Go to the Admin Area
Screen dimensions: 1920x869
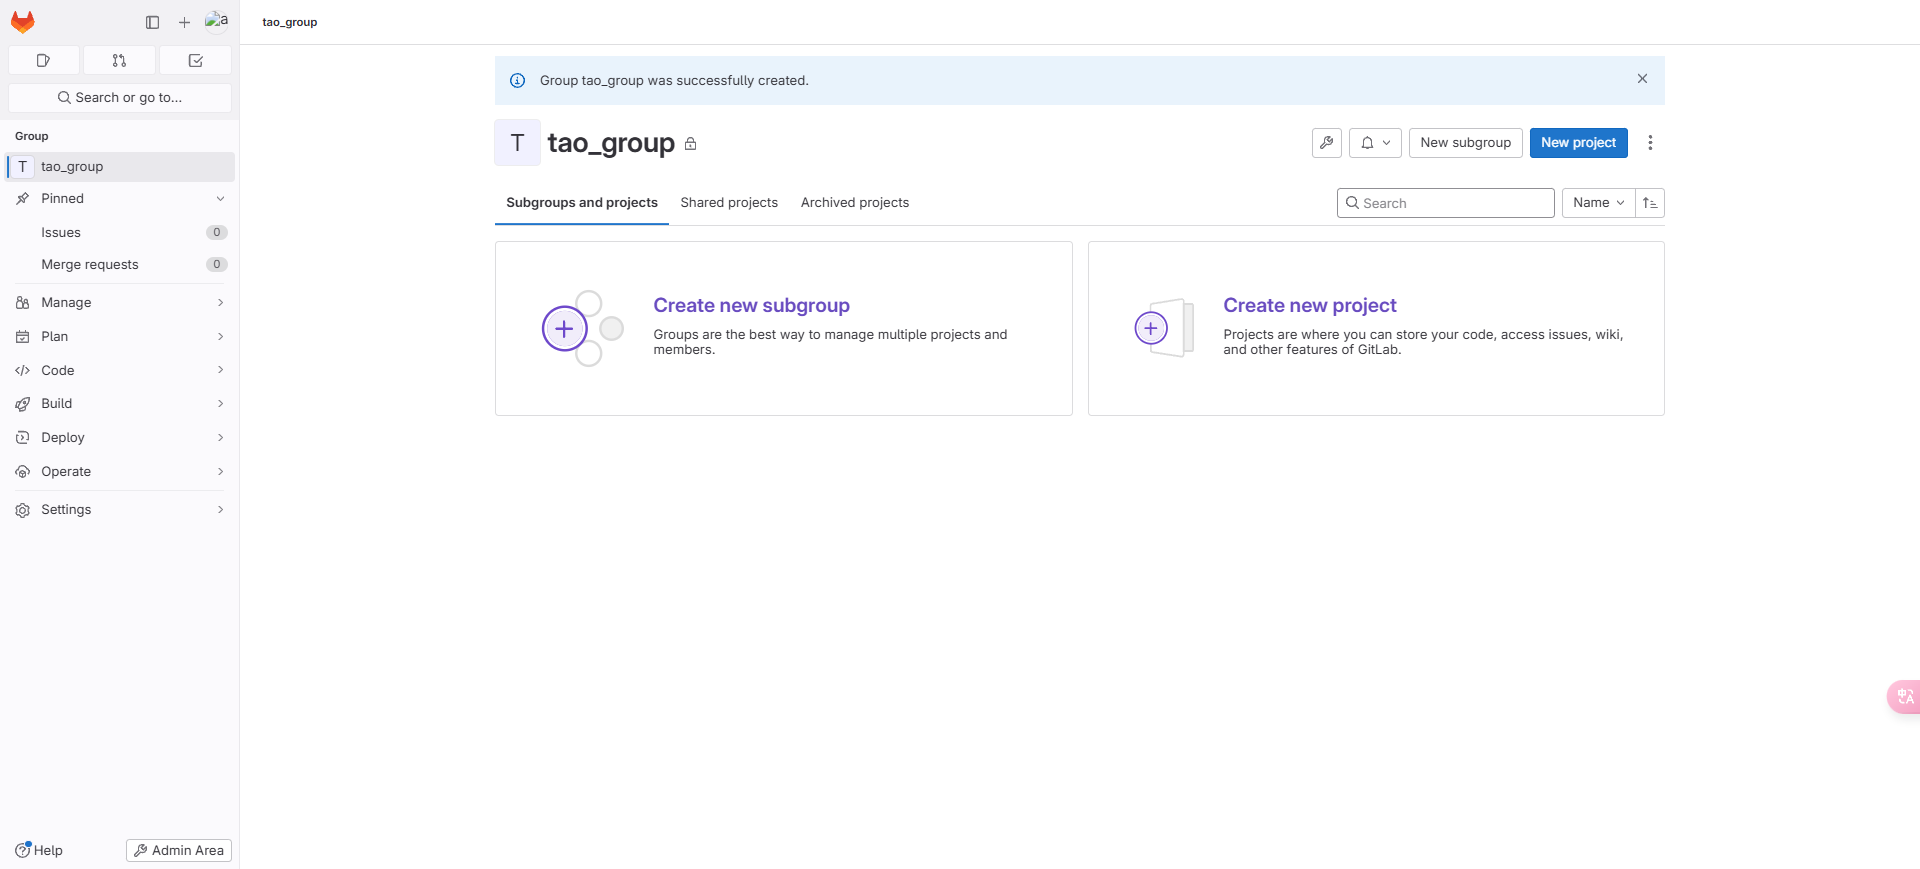179,850
